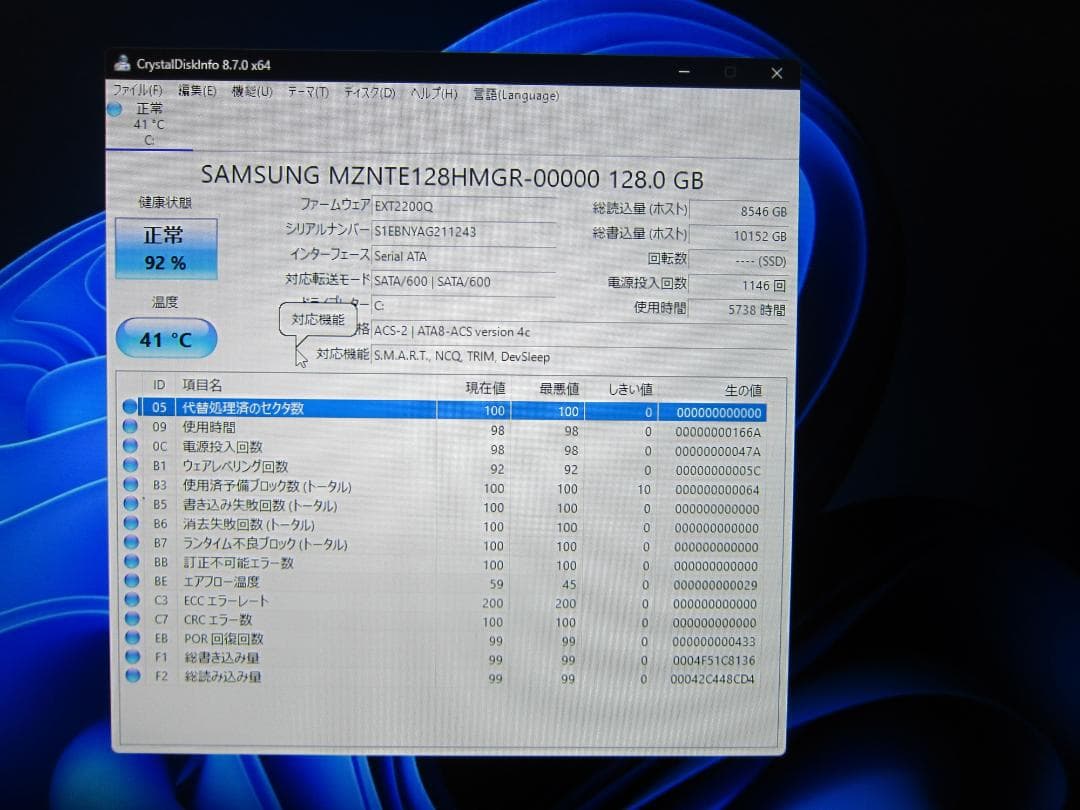Click the CrystalDiskInfo title bar app icon

click(122, 63)
